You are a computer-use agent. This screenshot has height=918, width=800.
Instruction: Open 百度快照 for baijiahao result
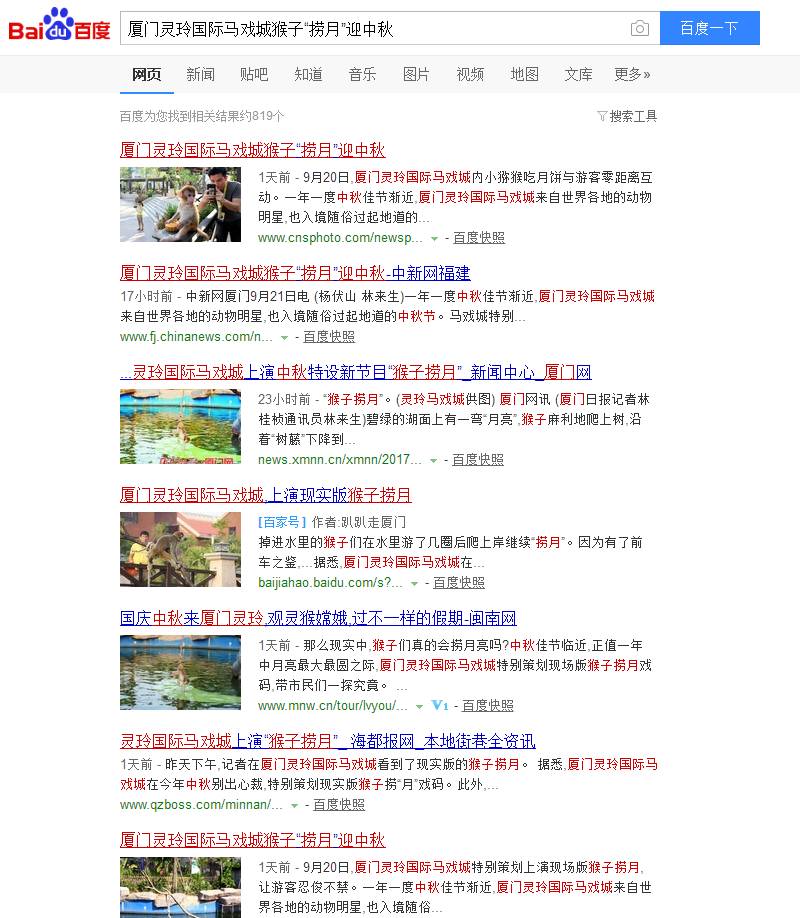459,583
